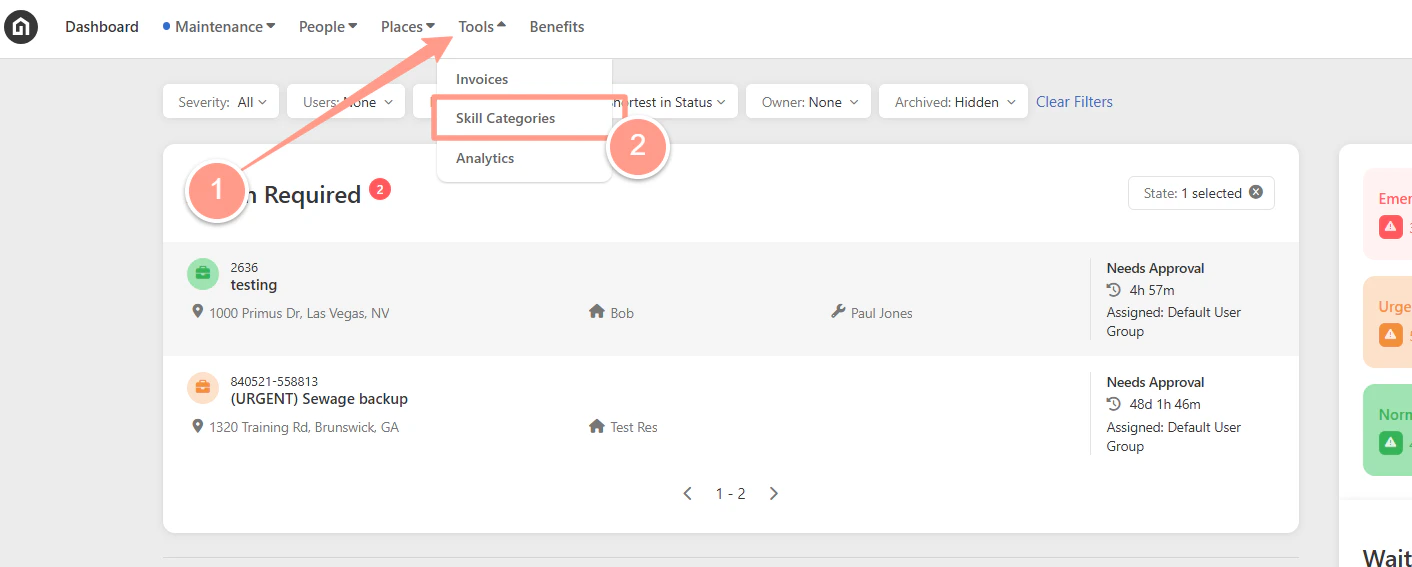Select the Emergency severity card
This screenshot has height=567, width=1412.
point(1388,214)
